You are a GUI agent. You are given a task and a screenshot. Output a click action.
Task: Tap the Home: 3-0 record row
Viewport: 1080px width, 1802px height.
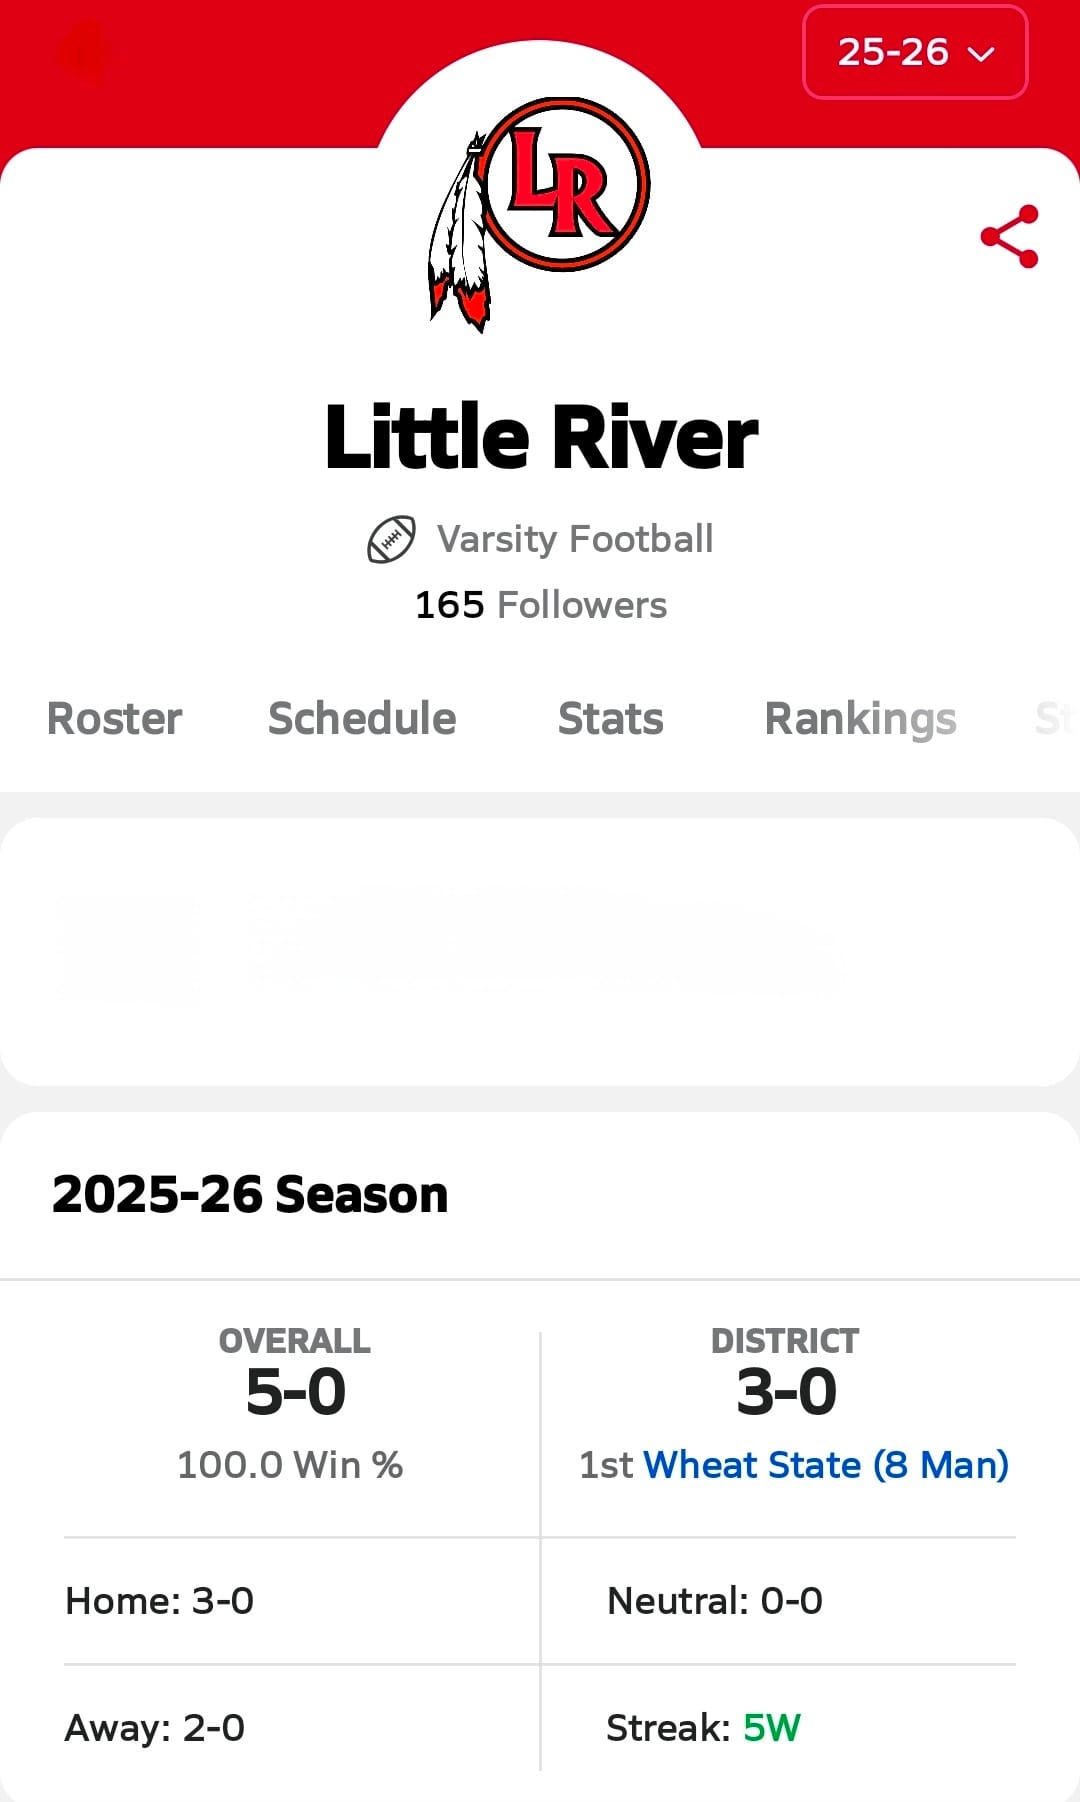[160, 1601]
